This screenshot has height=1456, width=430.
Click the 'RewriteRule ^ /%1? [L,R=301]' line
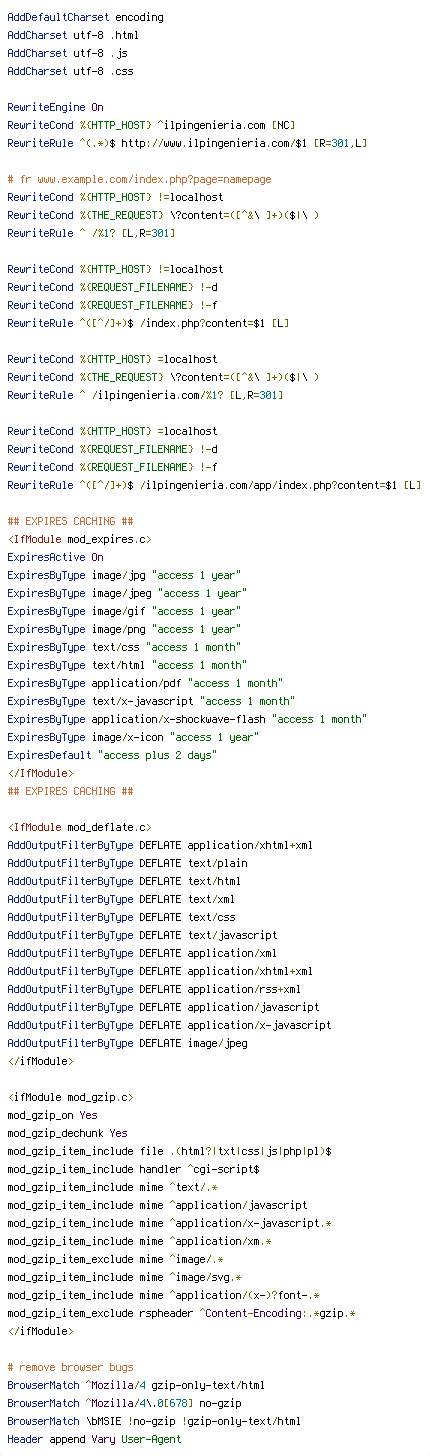pyautogui.click(x=91, y=233)
